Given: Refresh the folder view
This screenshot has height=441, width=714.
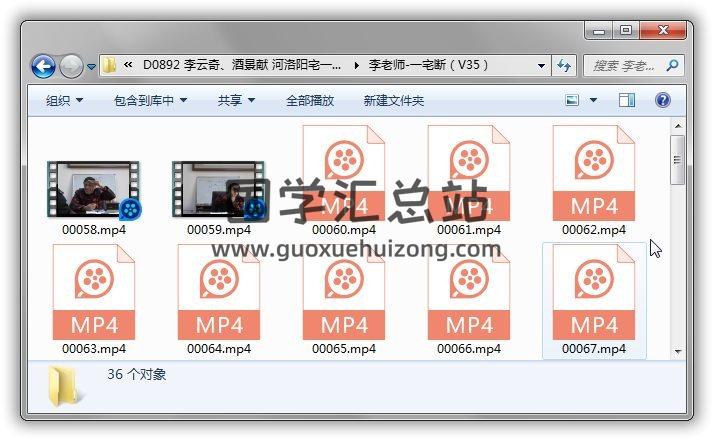Looking at the screenshot, I should 564,66.
